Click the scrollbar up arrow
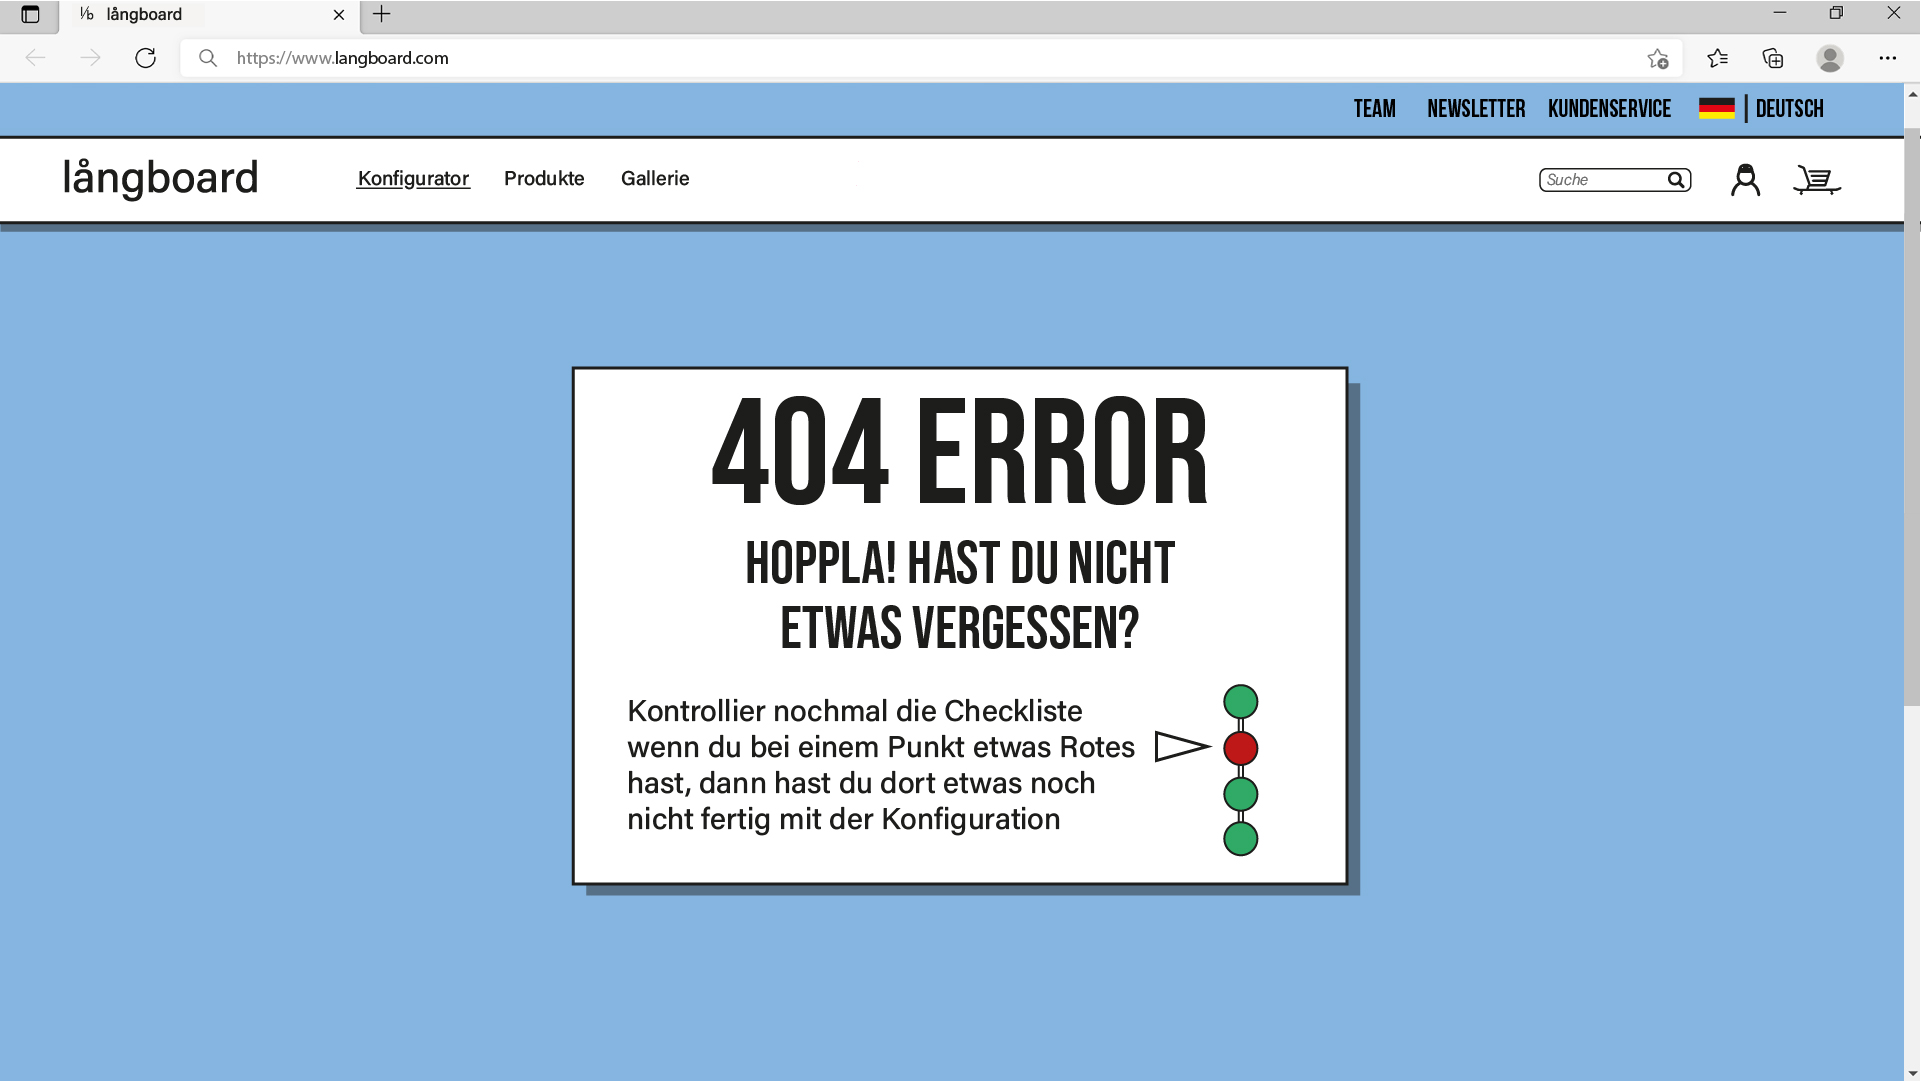The height and width of the screenshot is (1081, 1921). pyautogui.click(x=1911, y=94)
